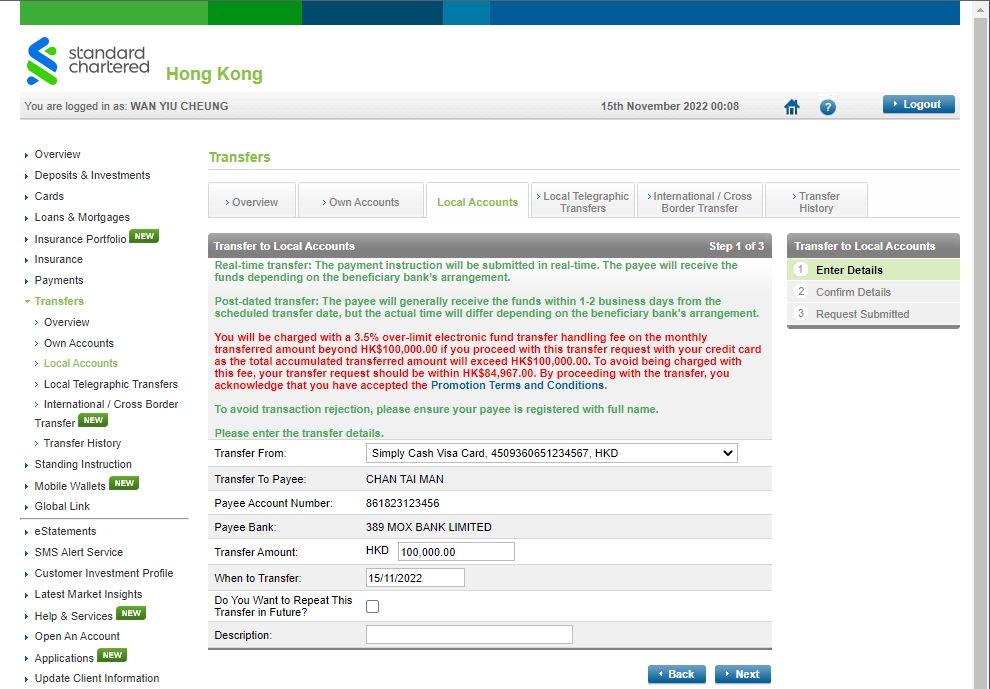Viewport: 990px width, 689px height.
Task: Expand Insurance Portfolio in sidebar
Action: (x=80, y=239)
